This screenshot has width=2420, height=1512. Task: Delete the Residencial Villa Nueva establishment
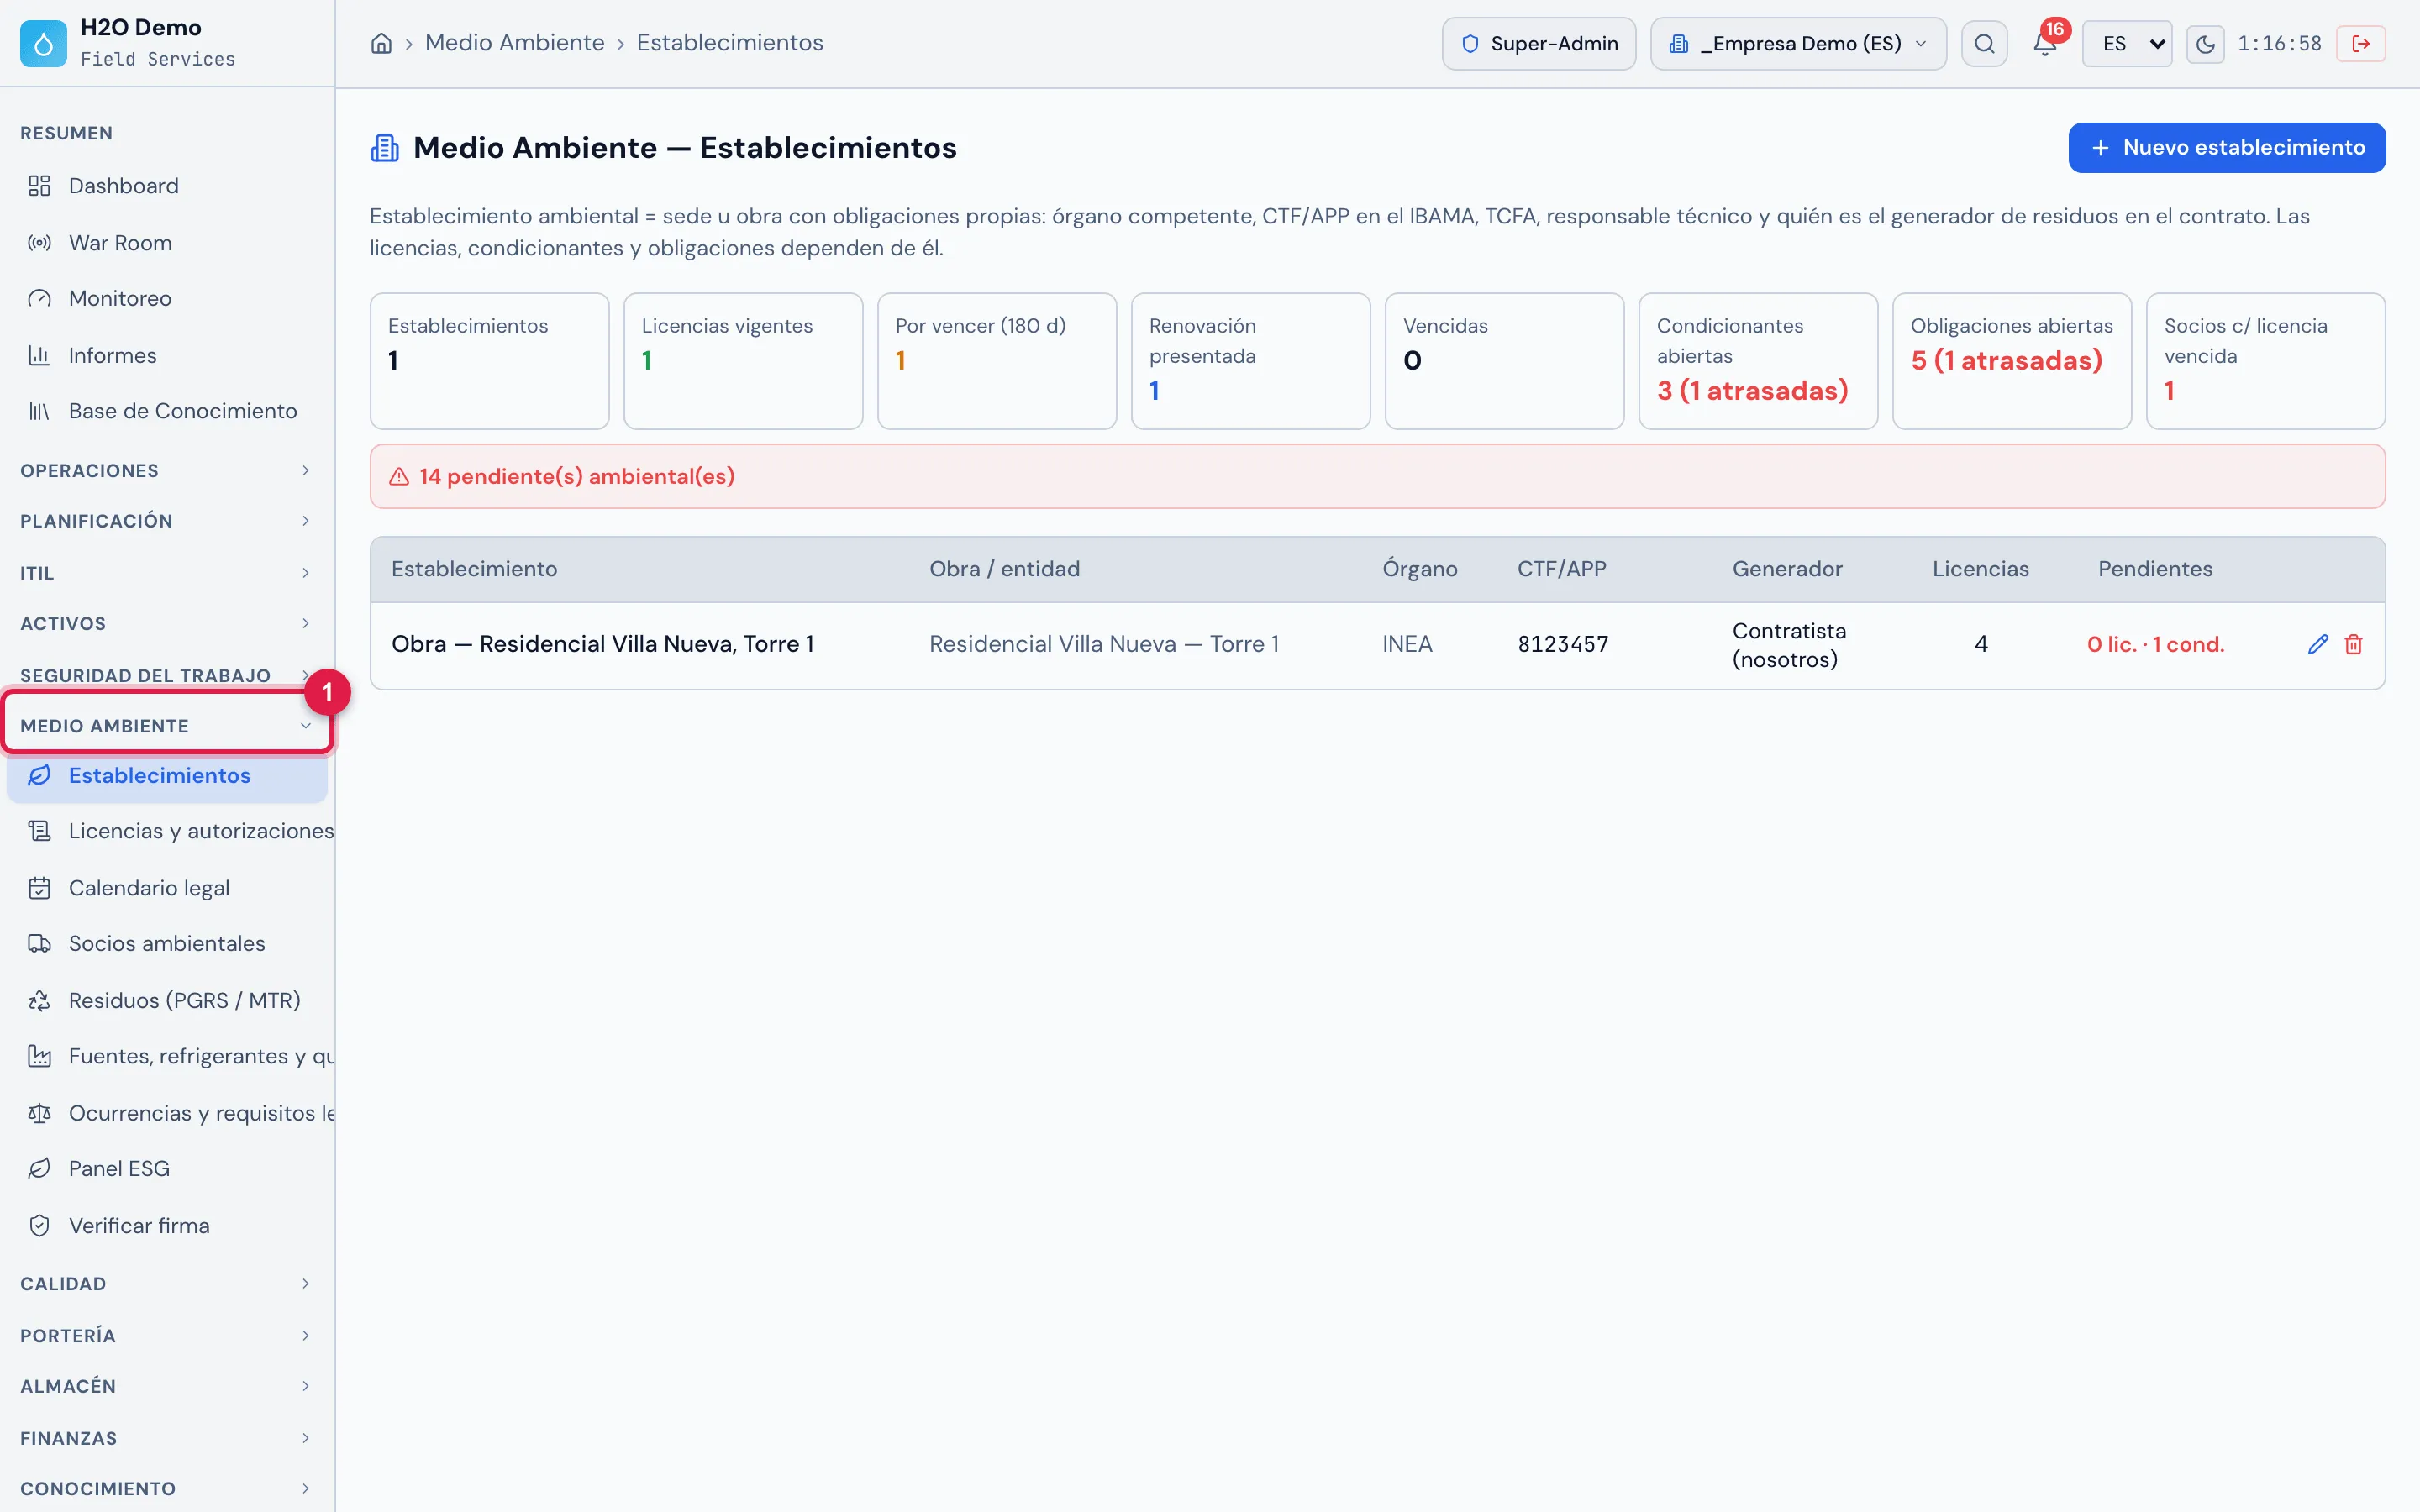point(2354,645)
